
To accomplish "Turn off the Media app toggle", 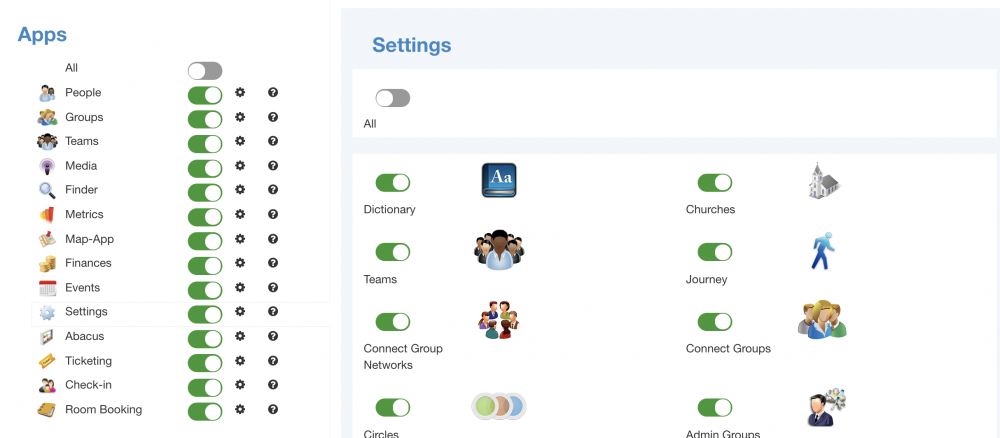I will click(x=205, y=168).
